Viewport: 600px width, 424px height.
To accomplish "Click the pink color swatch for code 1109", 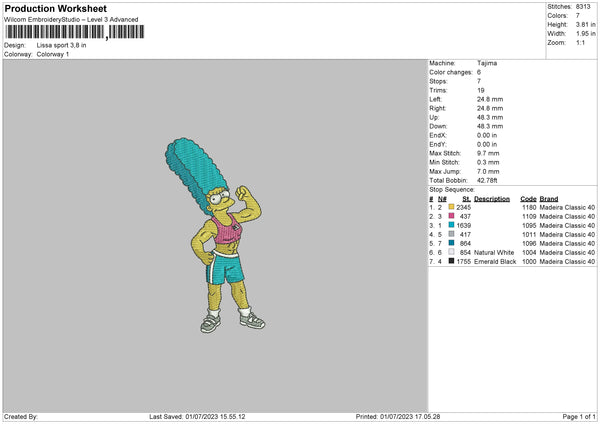I will tap(451, 216).
